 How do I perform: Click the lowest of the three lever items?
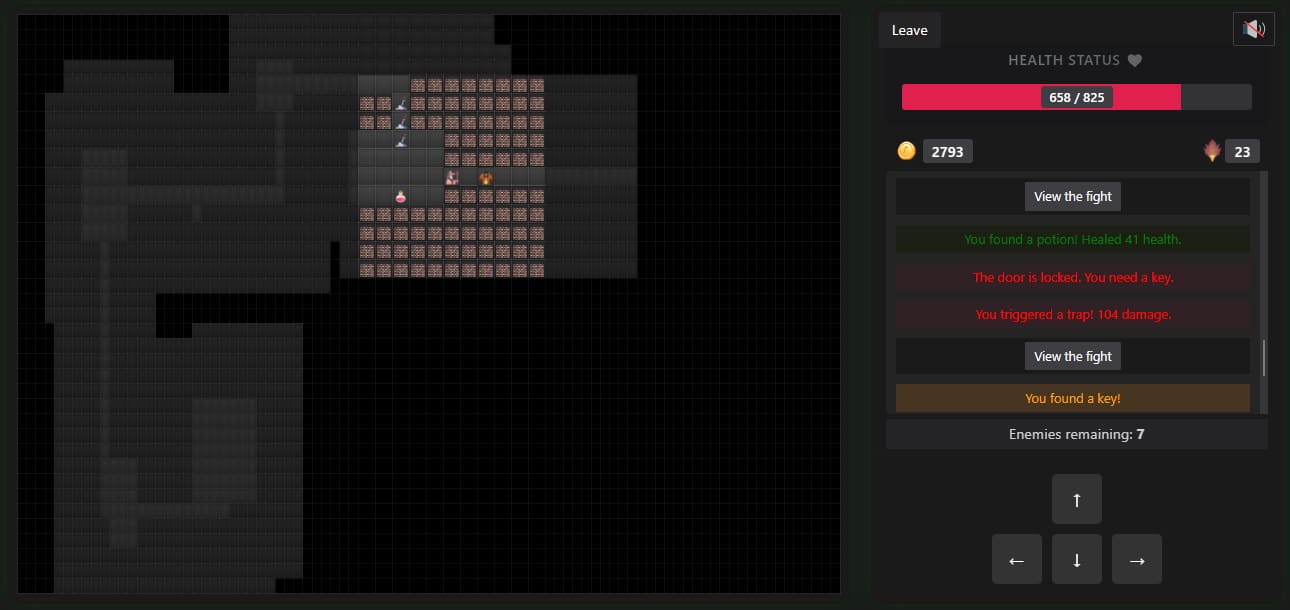click(x=401, y=141)
